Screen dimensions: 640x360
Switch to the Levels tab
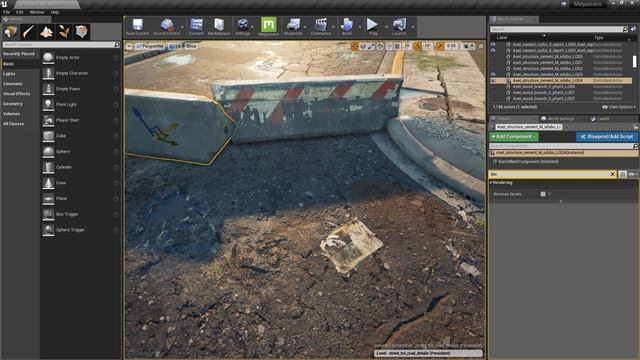pos(600,119)
